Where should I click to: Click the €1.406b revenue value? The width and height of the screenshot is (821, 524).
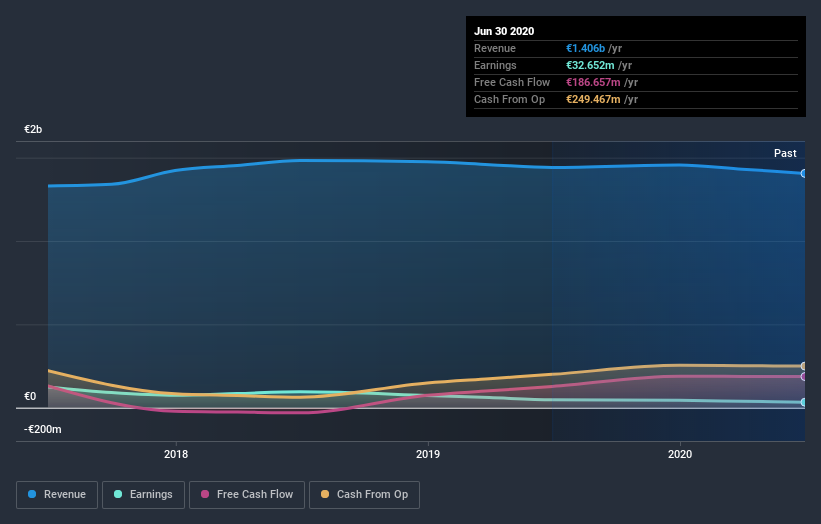point(585,48)
